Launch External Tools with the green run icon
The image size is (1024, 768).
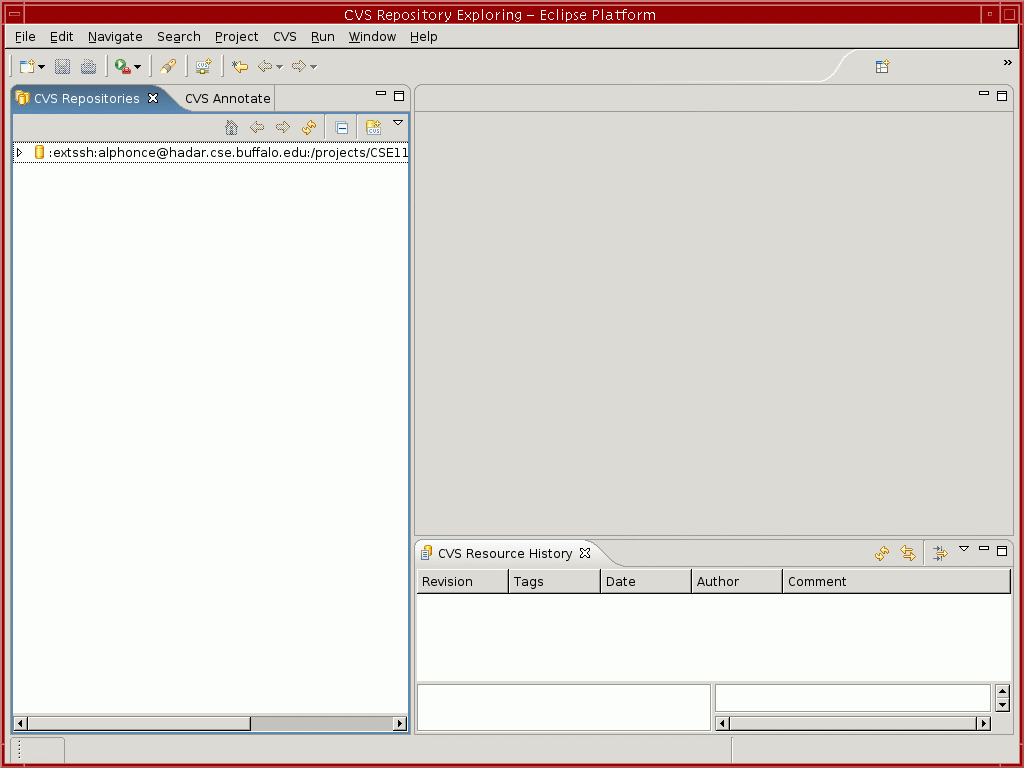point(123,66)
